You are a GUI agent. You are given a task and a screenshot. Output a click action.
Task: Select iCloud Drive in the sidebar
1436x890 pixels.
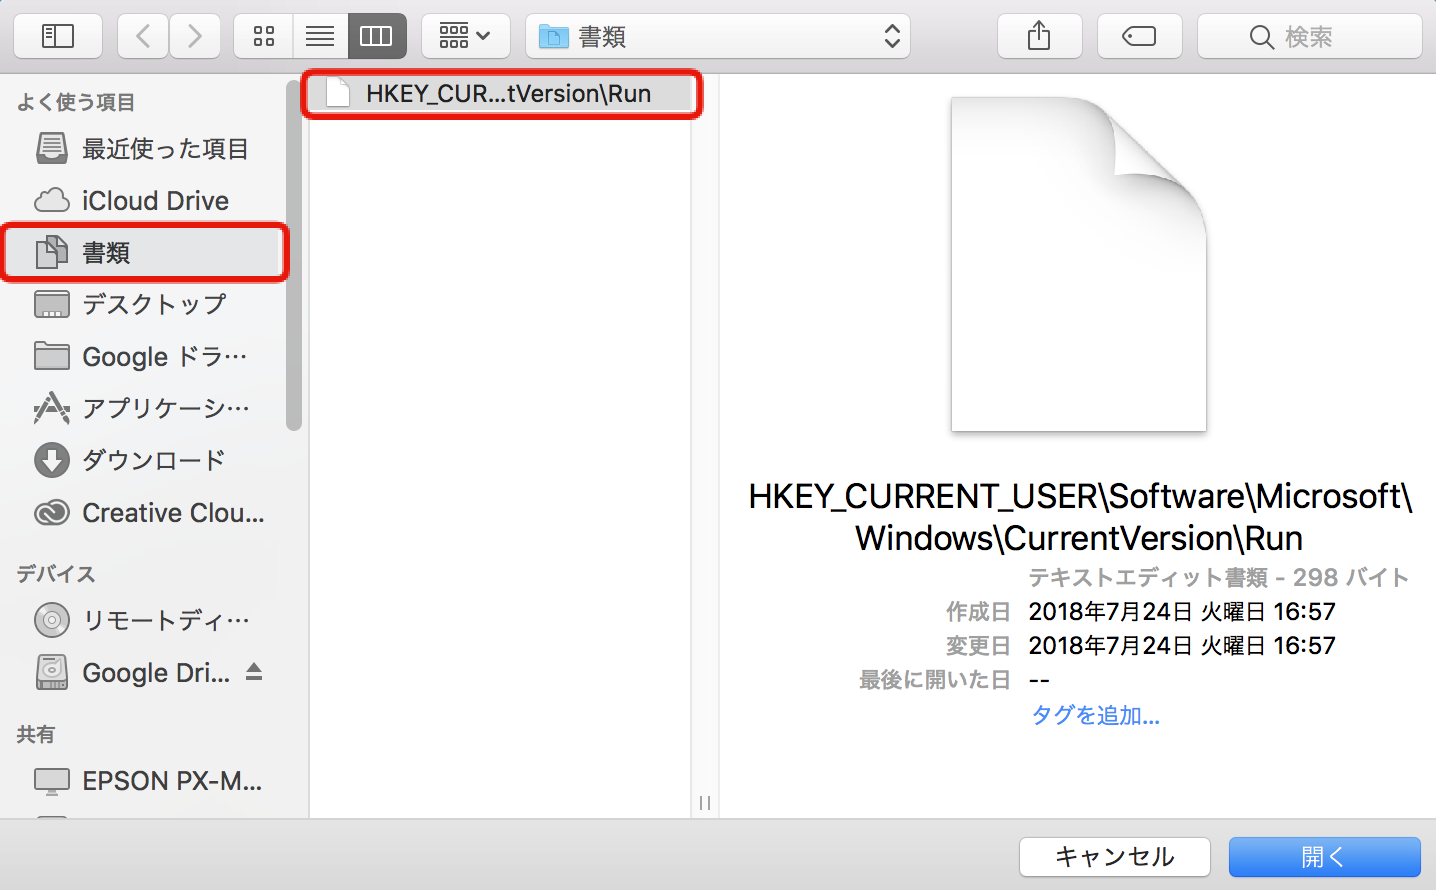tap(155, 201)
